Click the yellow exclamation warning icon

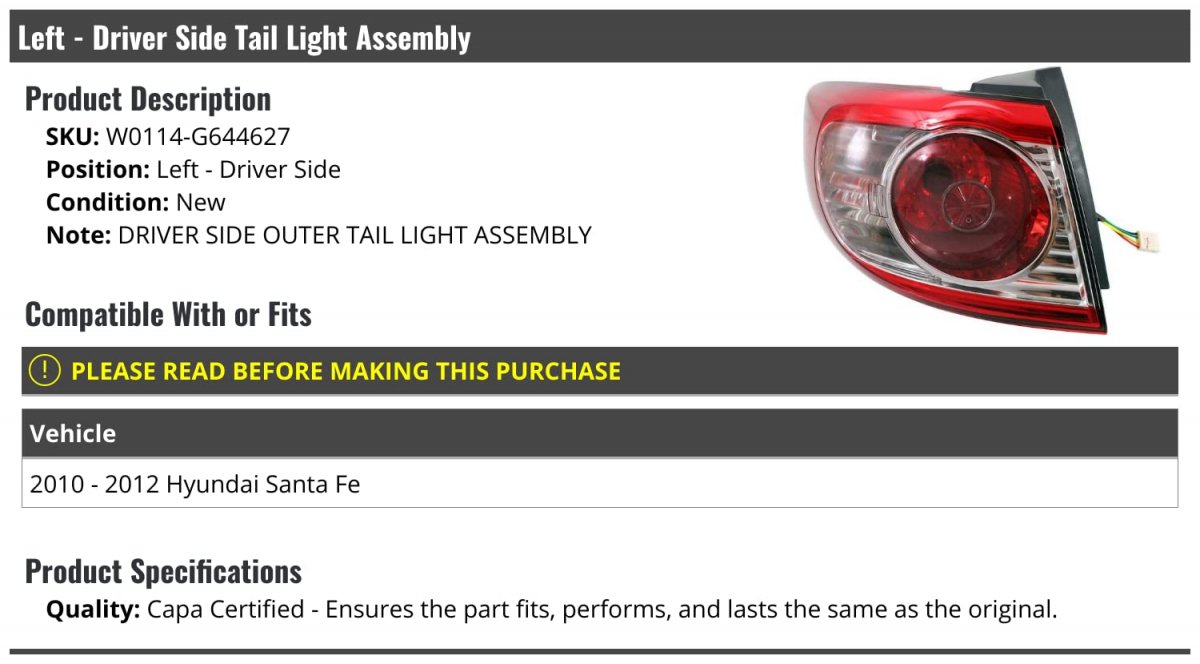click(x=45, y=371)
